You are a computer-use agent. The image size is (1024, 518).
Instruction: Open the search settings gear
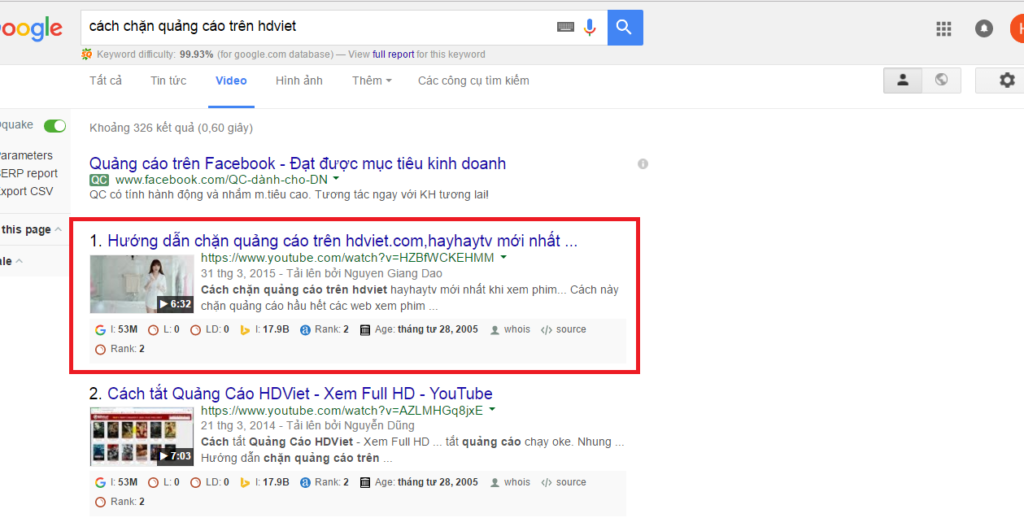(1006, 80)
